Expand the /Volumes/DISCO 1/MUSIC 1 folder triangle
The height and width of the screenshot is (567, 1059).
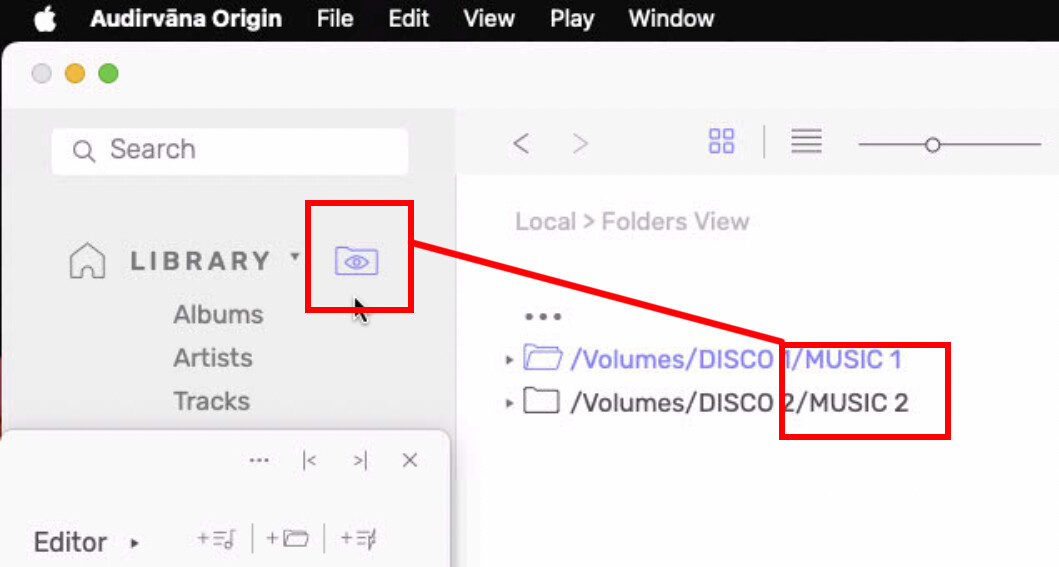click(509, 360)
